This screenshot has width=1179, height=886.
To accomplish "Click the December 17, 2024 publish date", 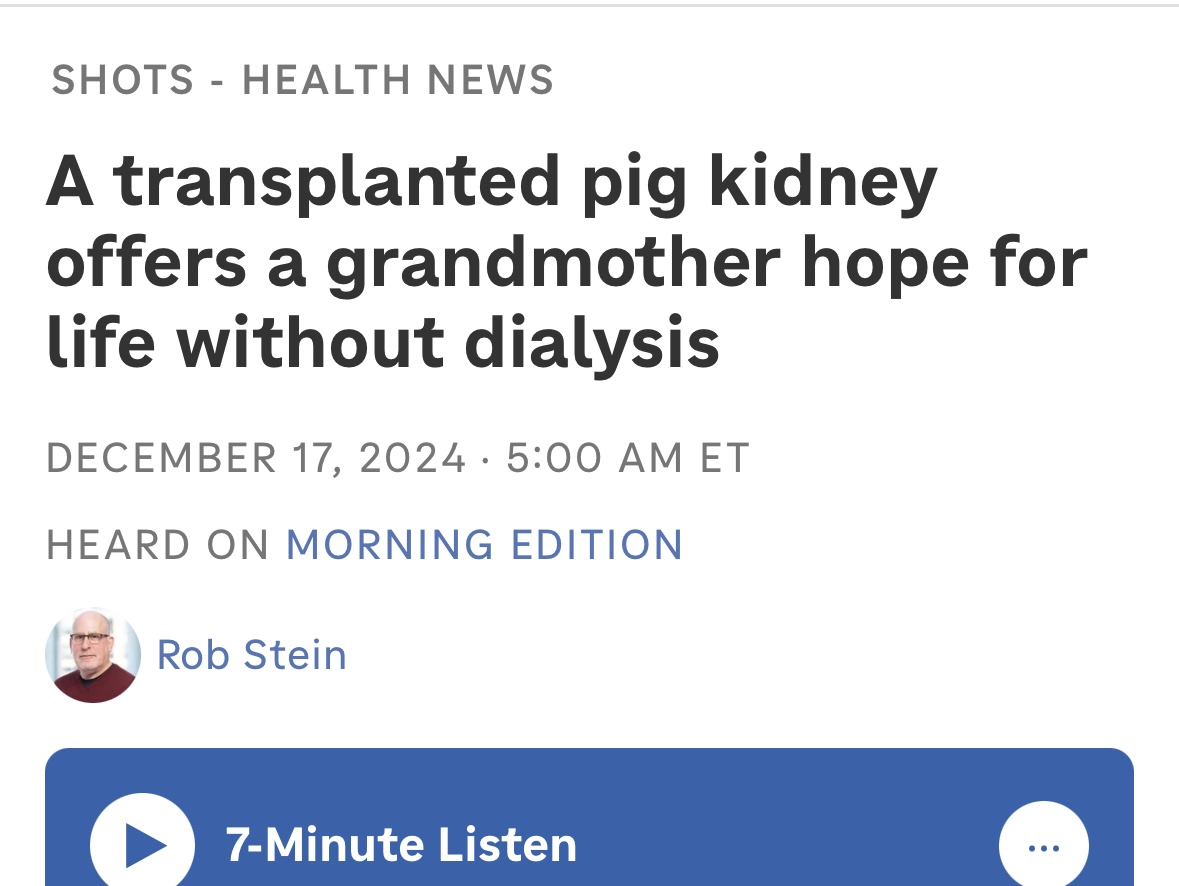I will [256, 458].
